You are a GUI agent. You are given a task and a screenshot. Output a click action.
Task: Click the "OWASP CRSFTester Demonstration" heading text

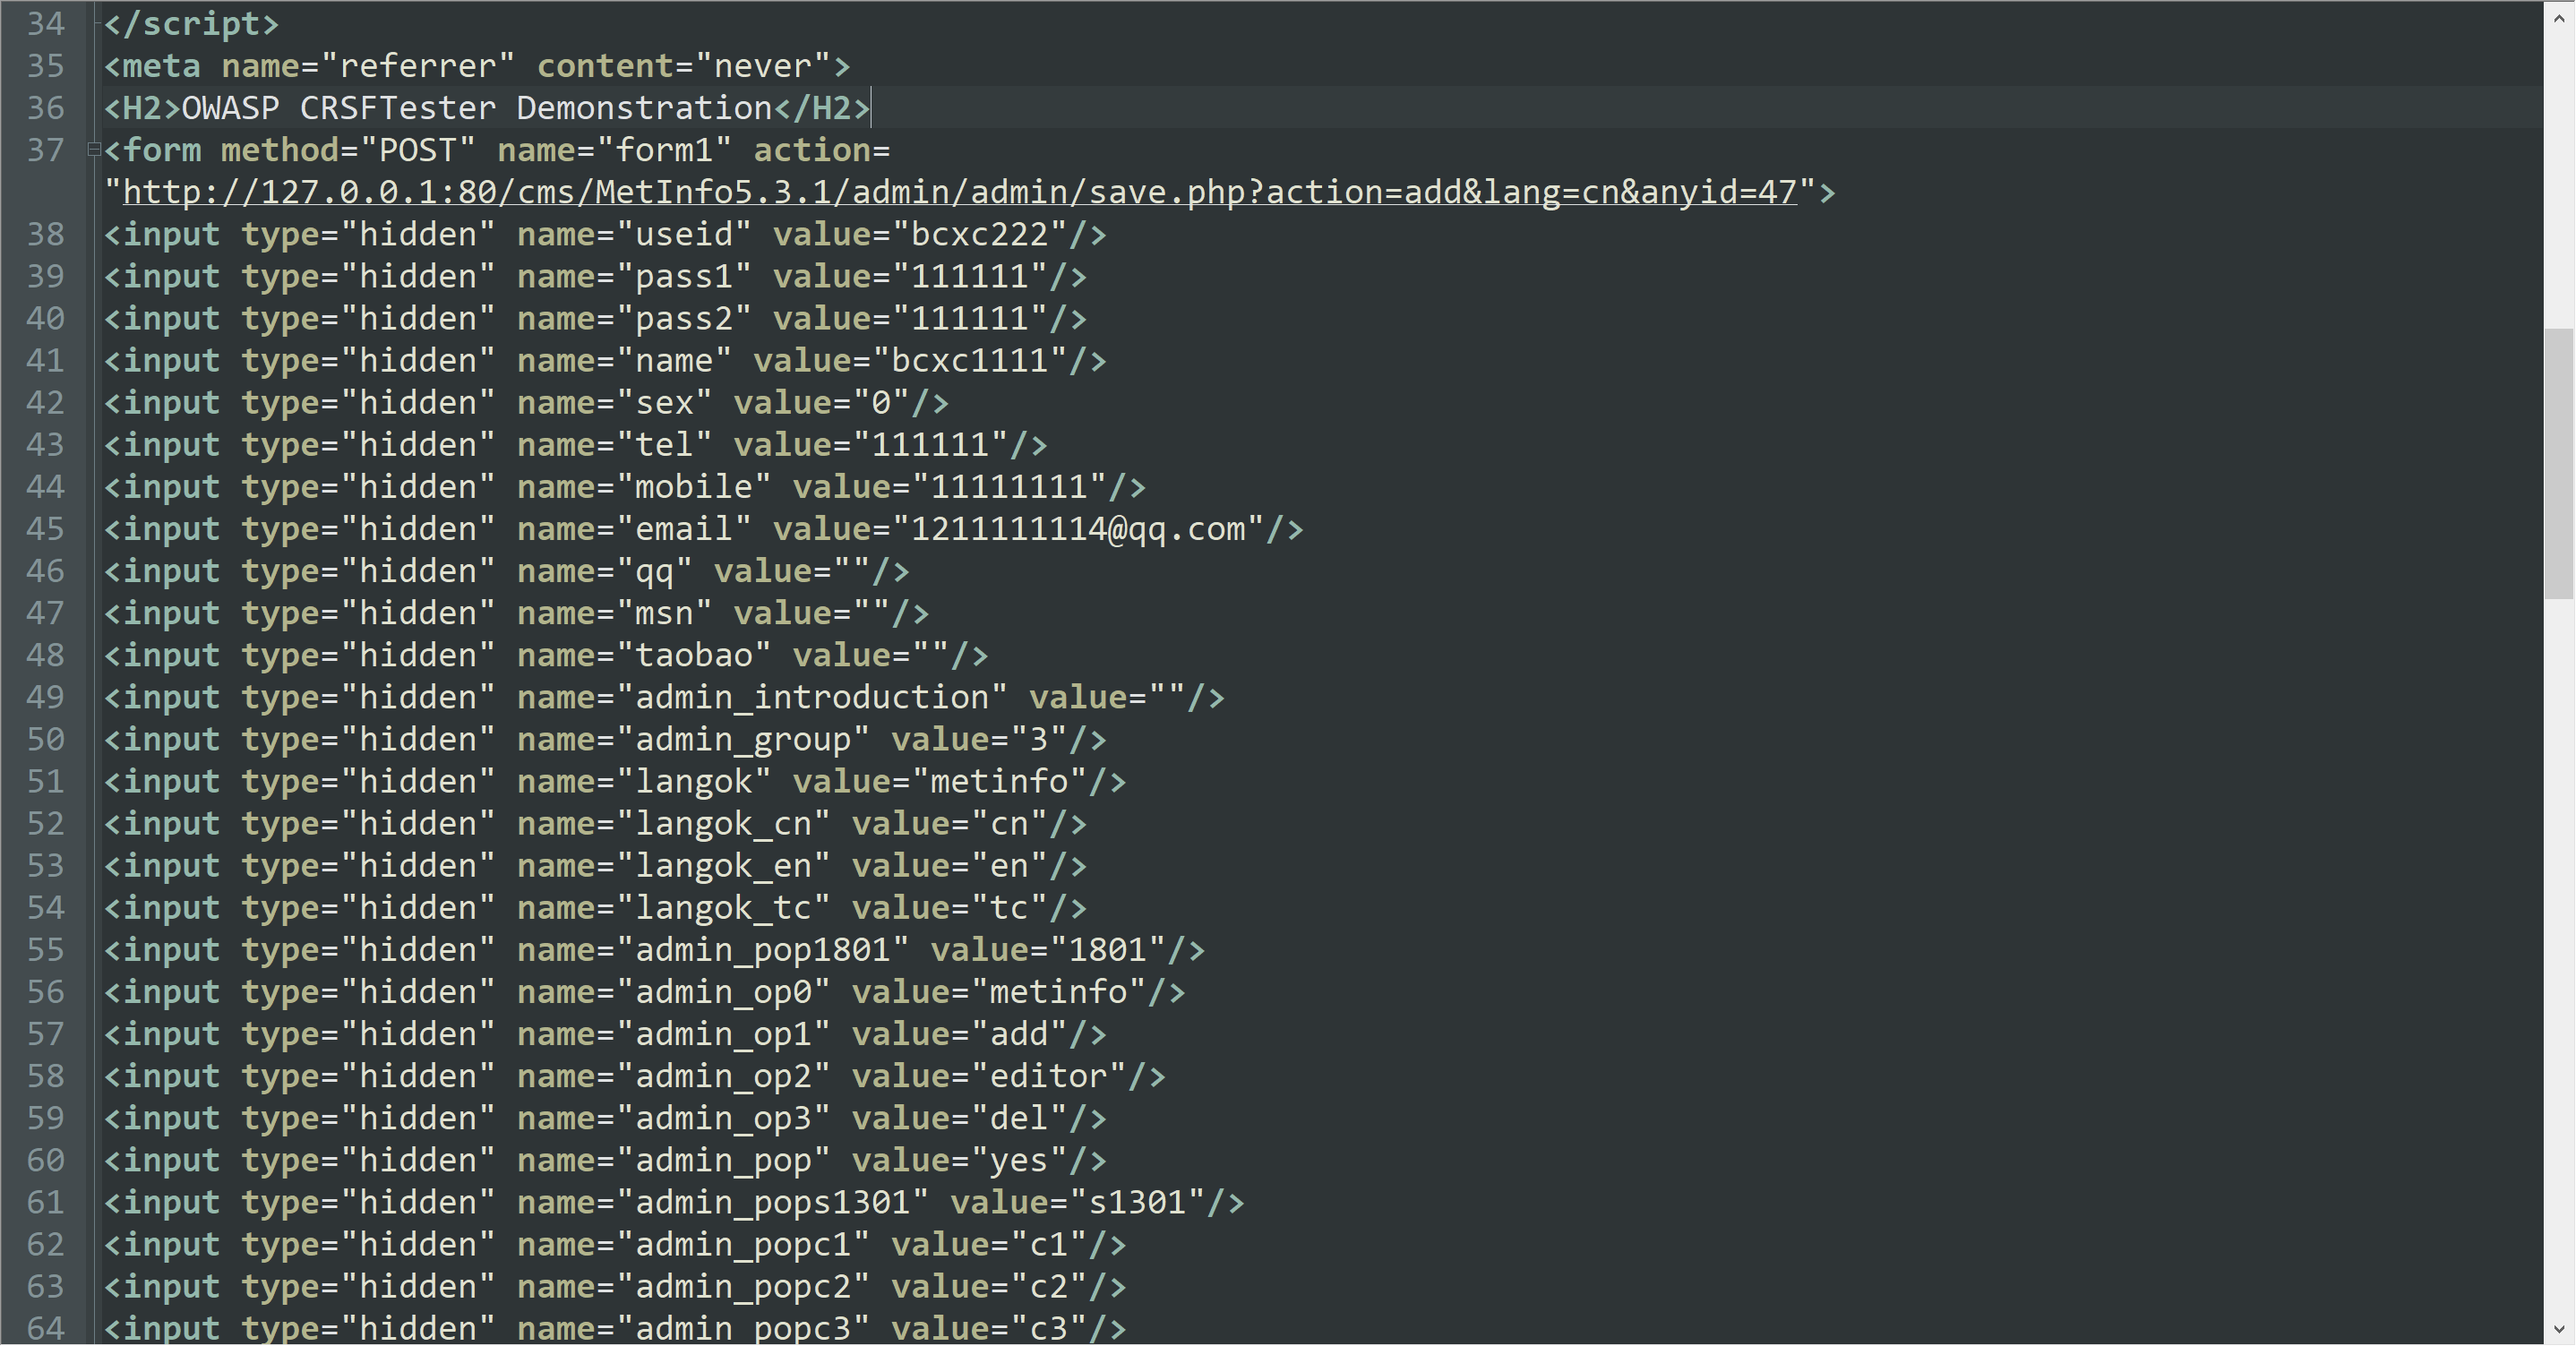click(x=477, y=108)
